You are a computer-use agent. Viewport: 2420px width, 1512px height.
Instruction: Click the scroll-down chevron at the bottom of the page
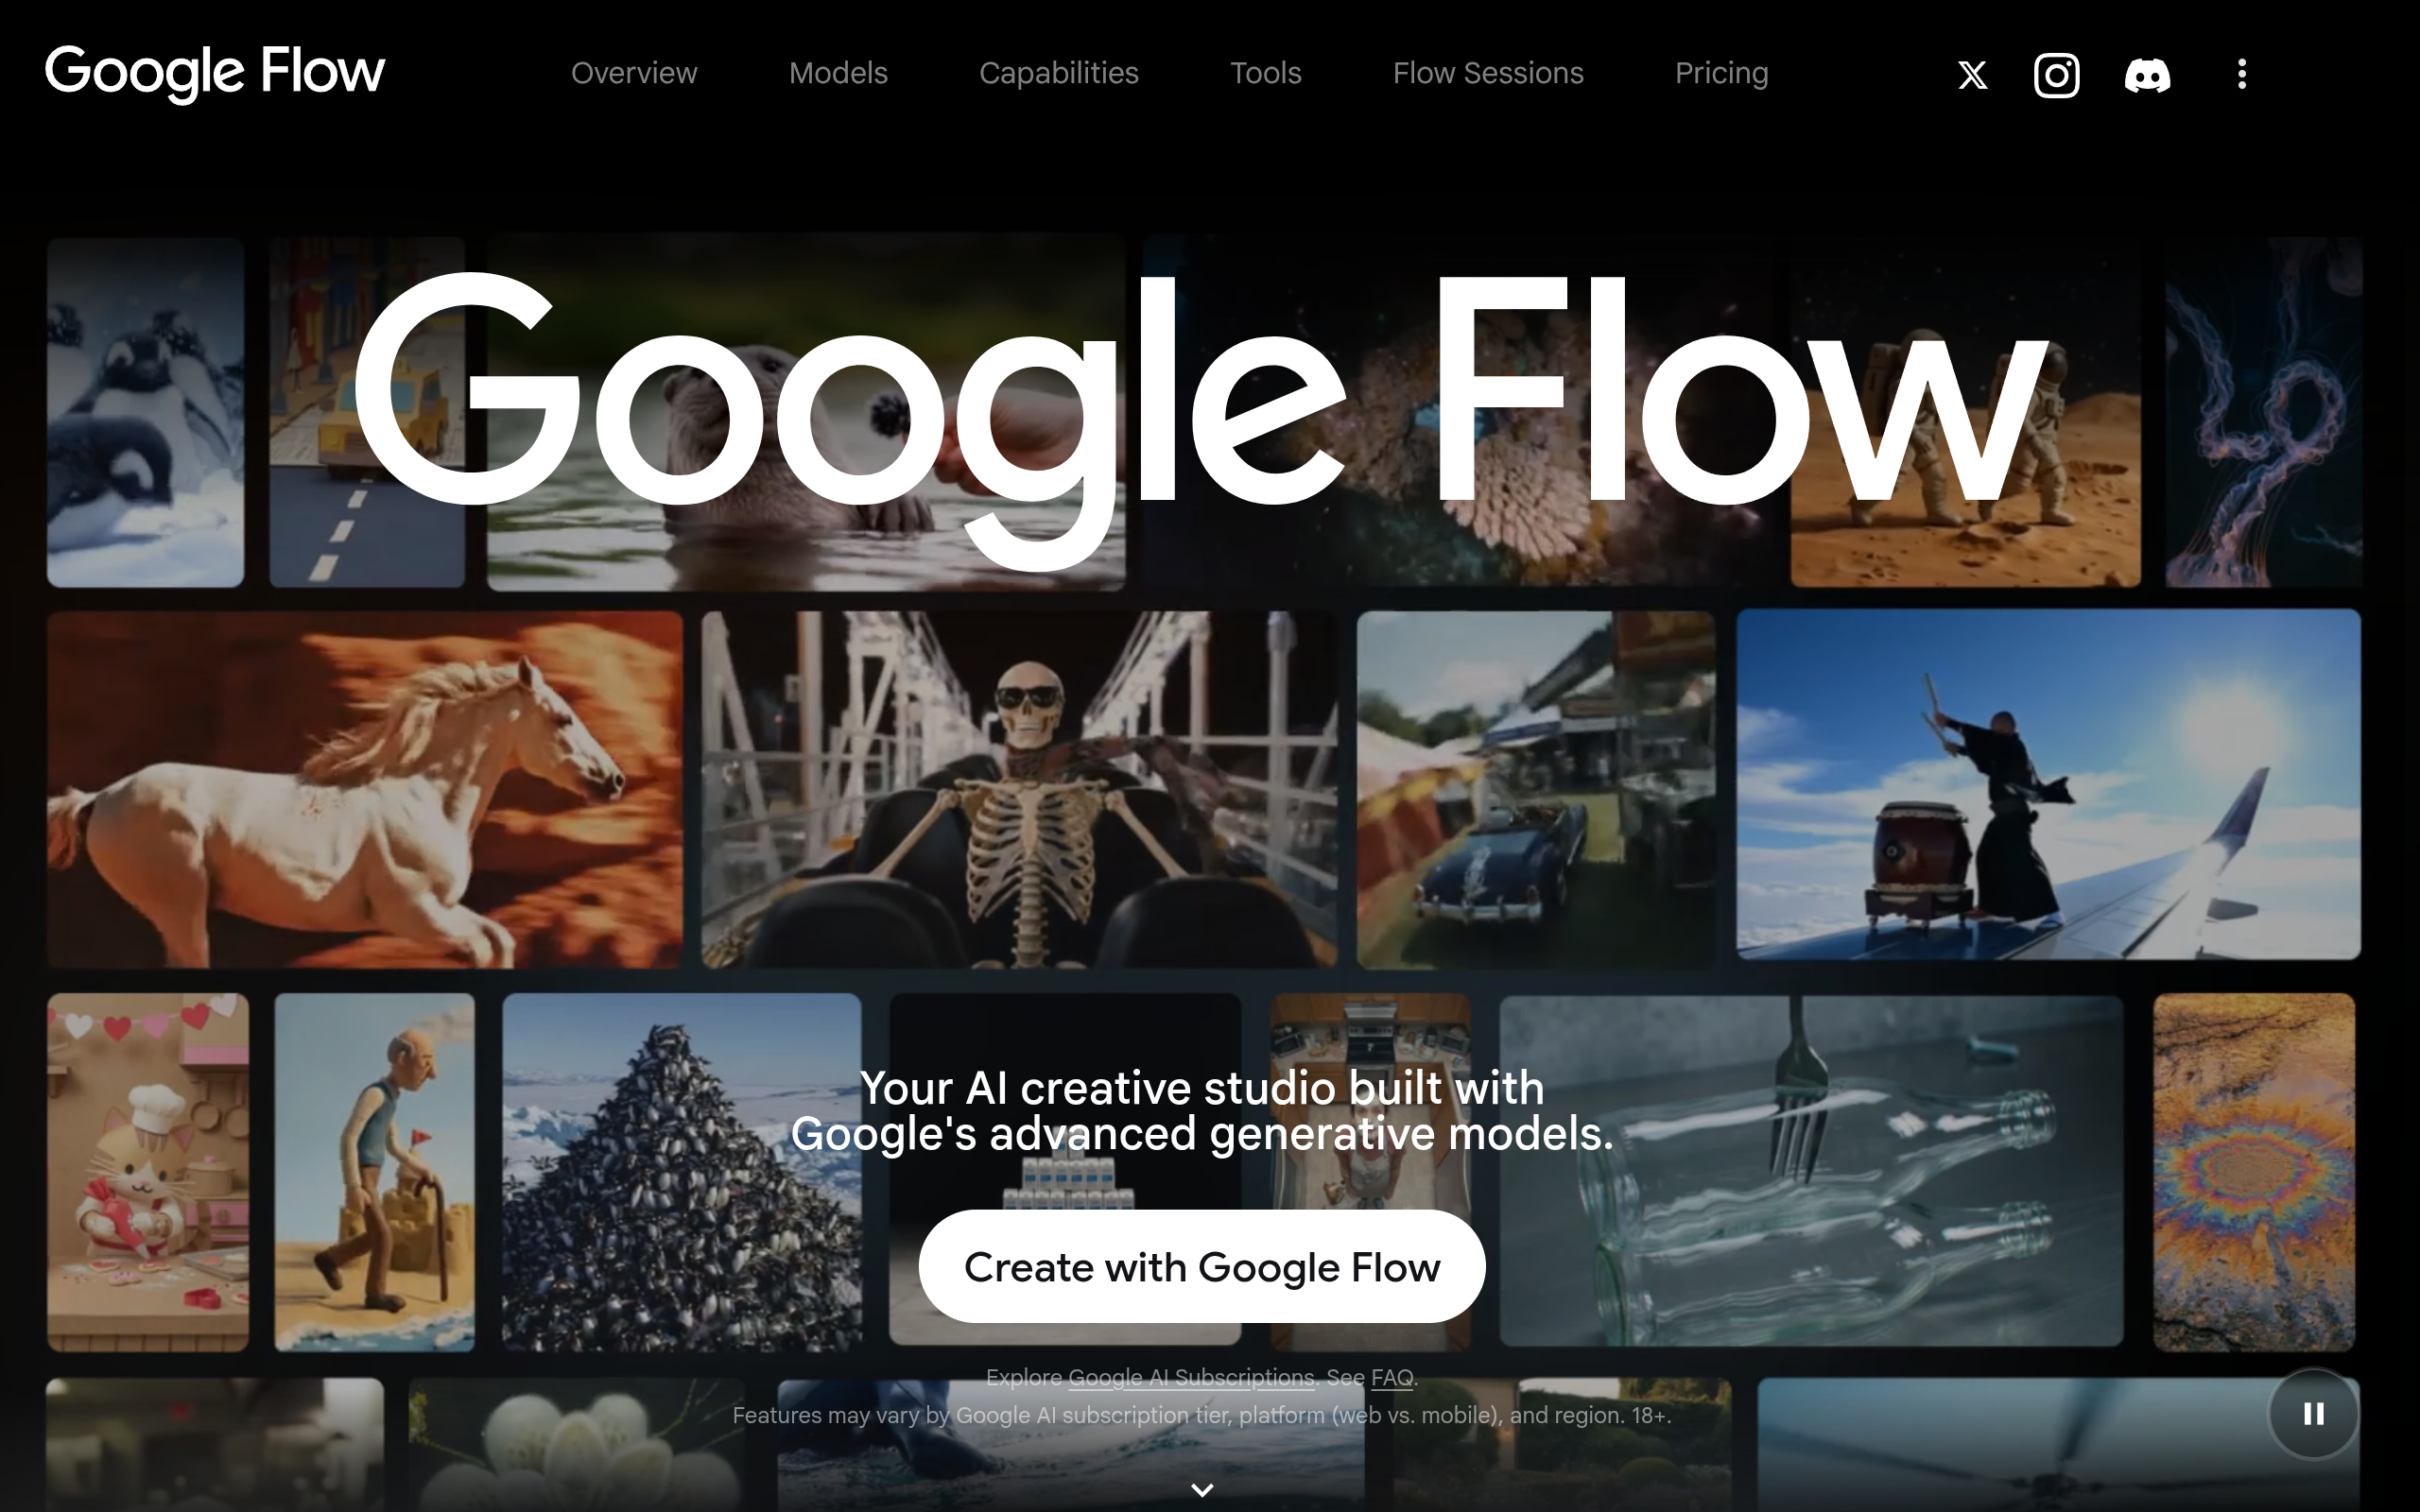tap(1202, 1490)
